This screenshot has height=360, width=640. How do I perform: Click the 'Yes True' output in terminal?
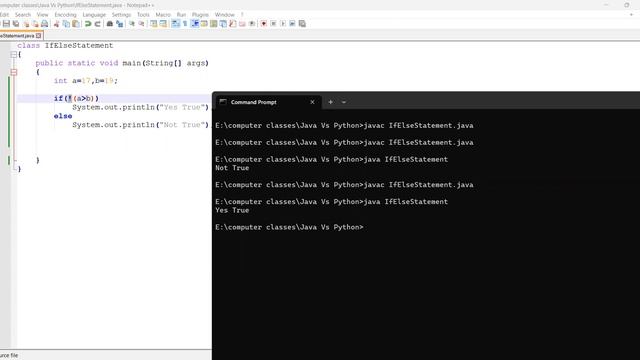(x=232, y=210)
